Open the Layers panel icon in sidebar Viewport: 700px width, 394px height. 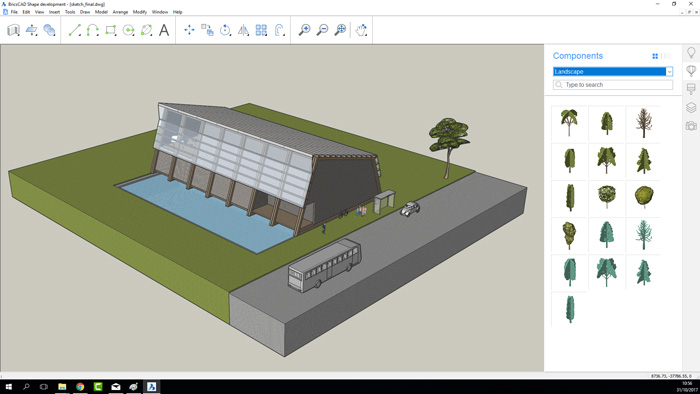691,107
